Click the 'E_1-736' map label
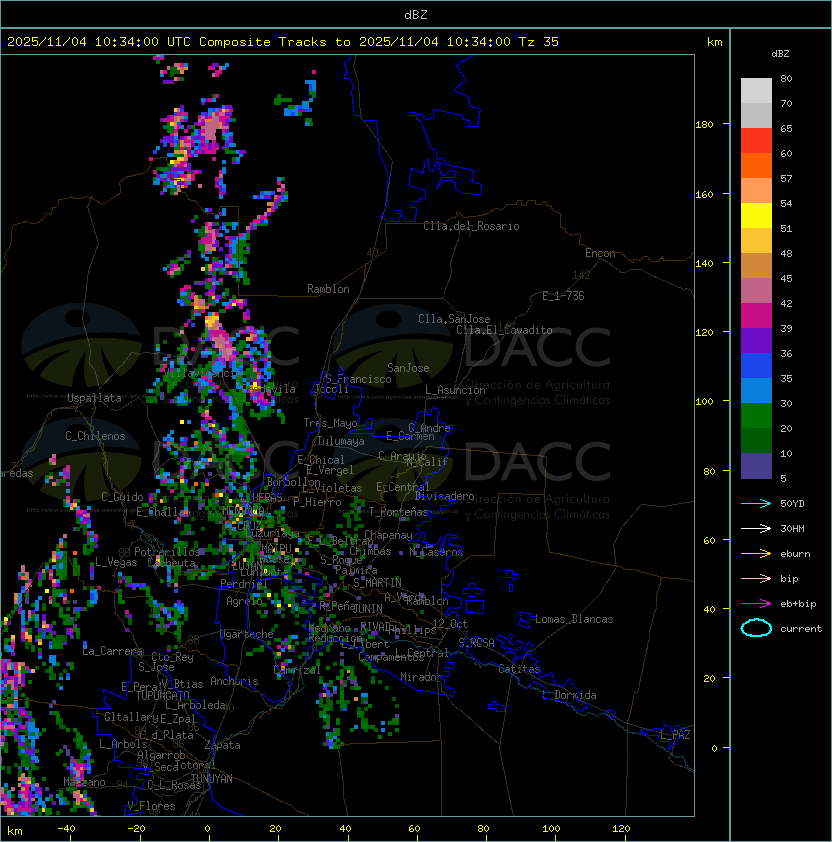The image size is (832, 842). [x=563, y=296]
